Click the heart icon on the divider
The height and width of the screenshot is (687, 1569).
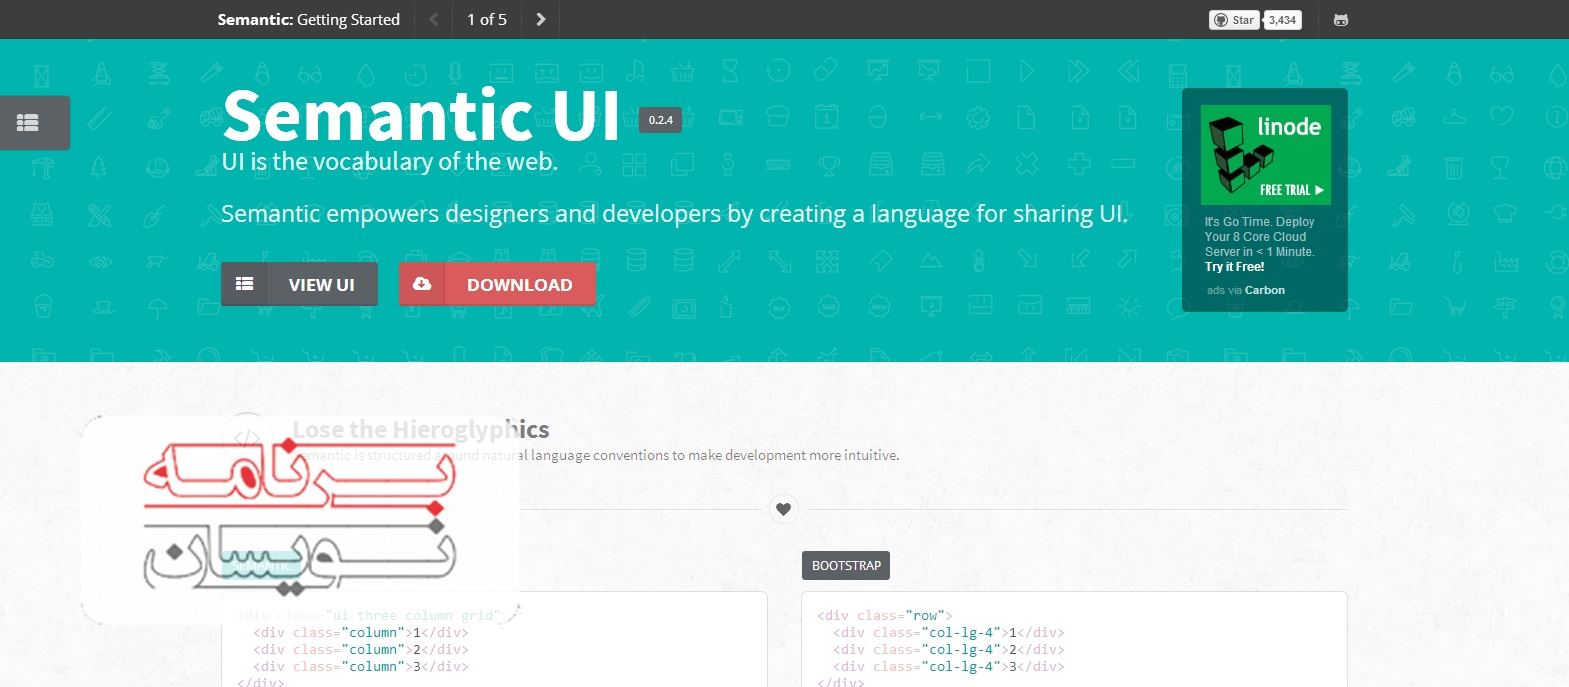784,509
